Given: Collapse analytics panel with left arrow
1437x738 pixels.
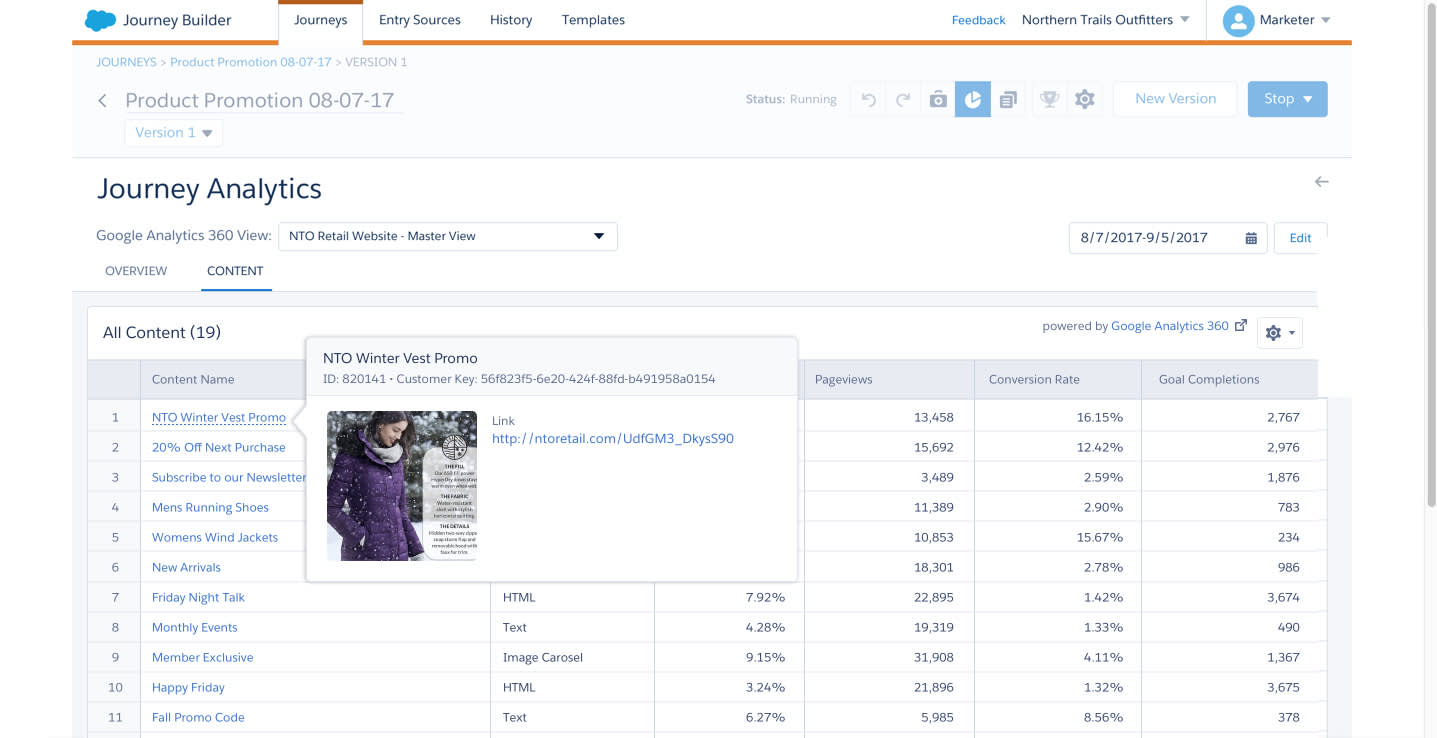Looking at the screenshot, I should click(x=1322, y=182).
